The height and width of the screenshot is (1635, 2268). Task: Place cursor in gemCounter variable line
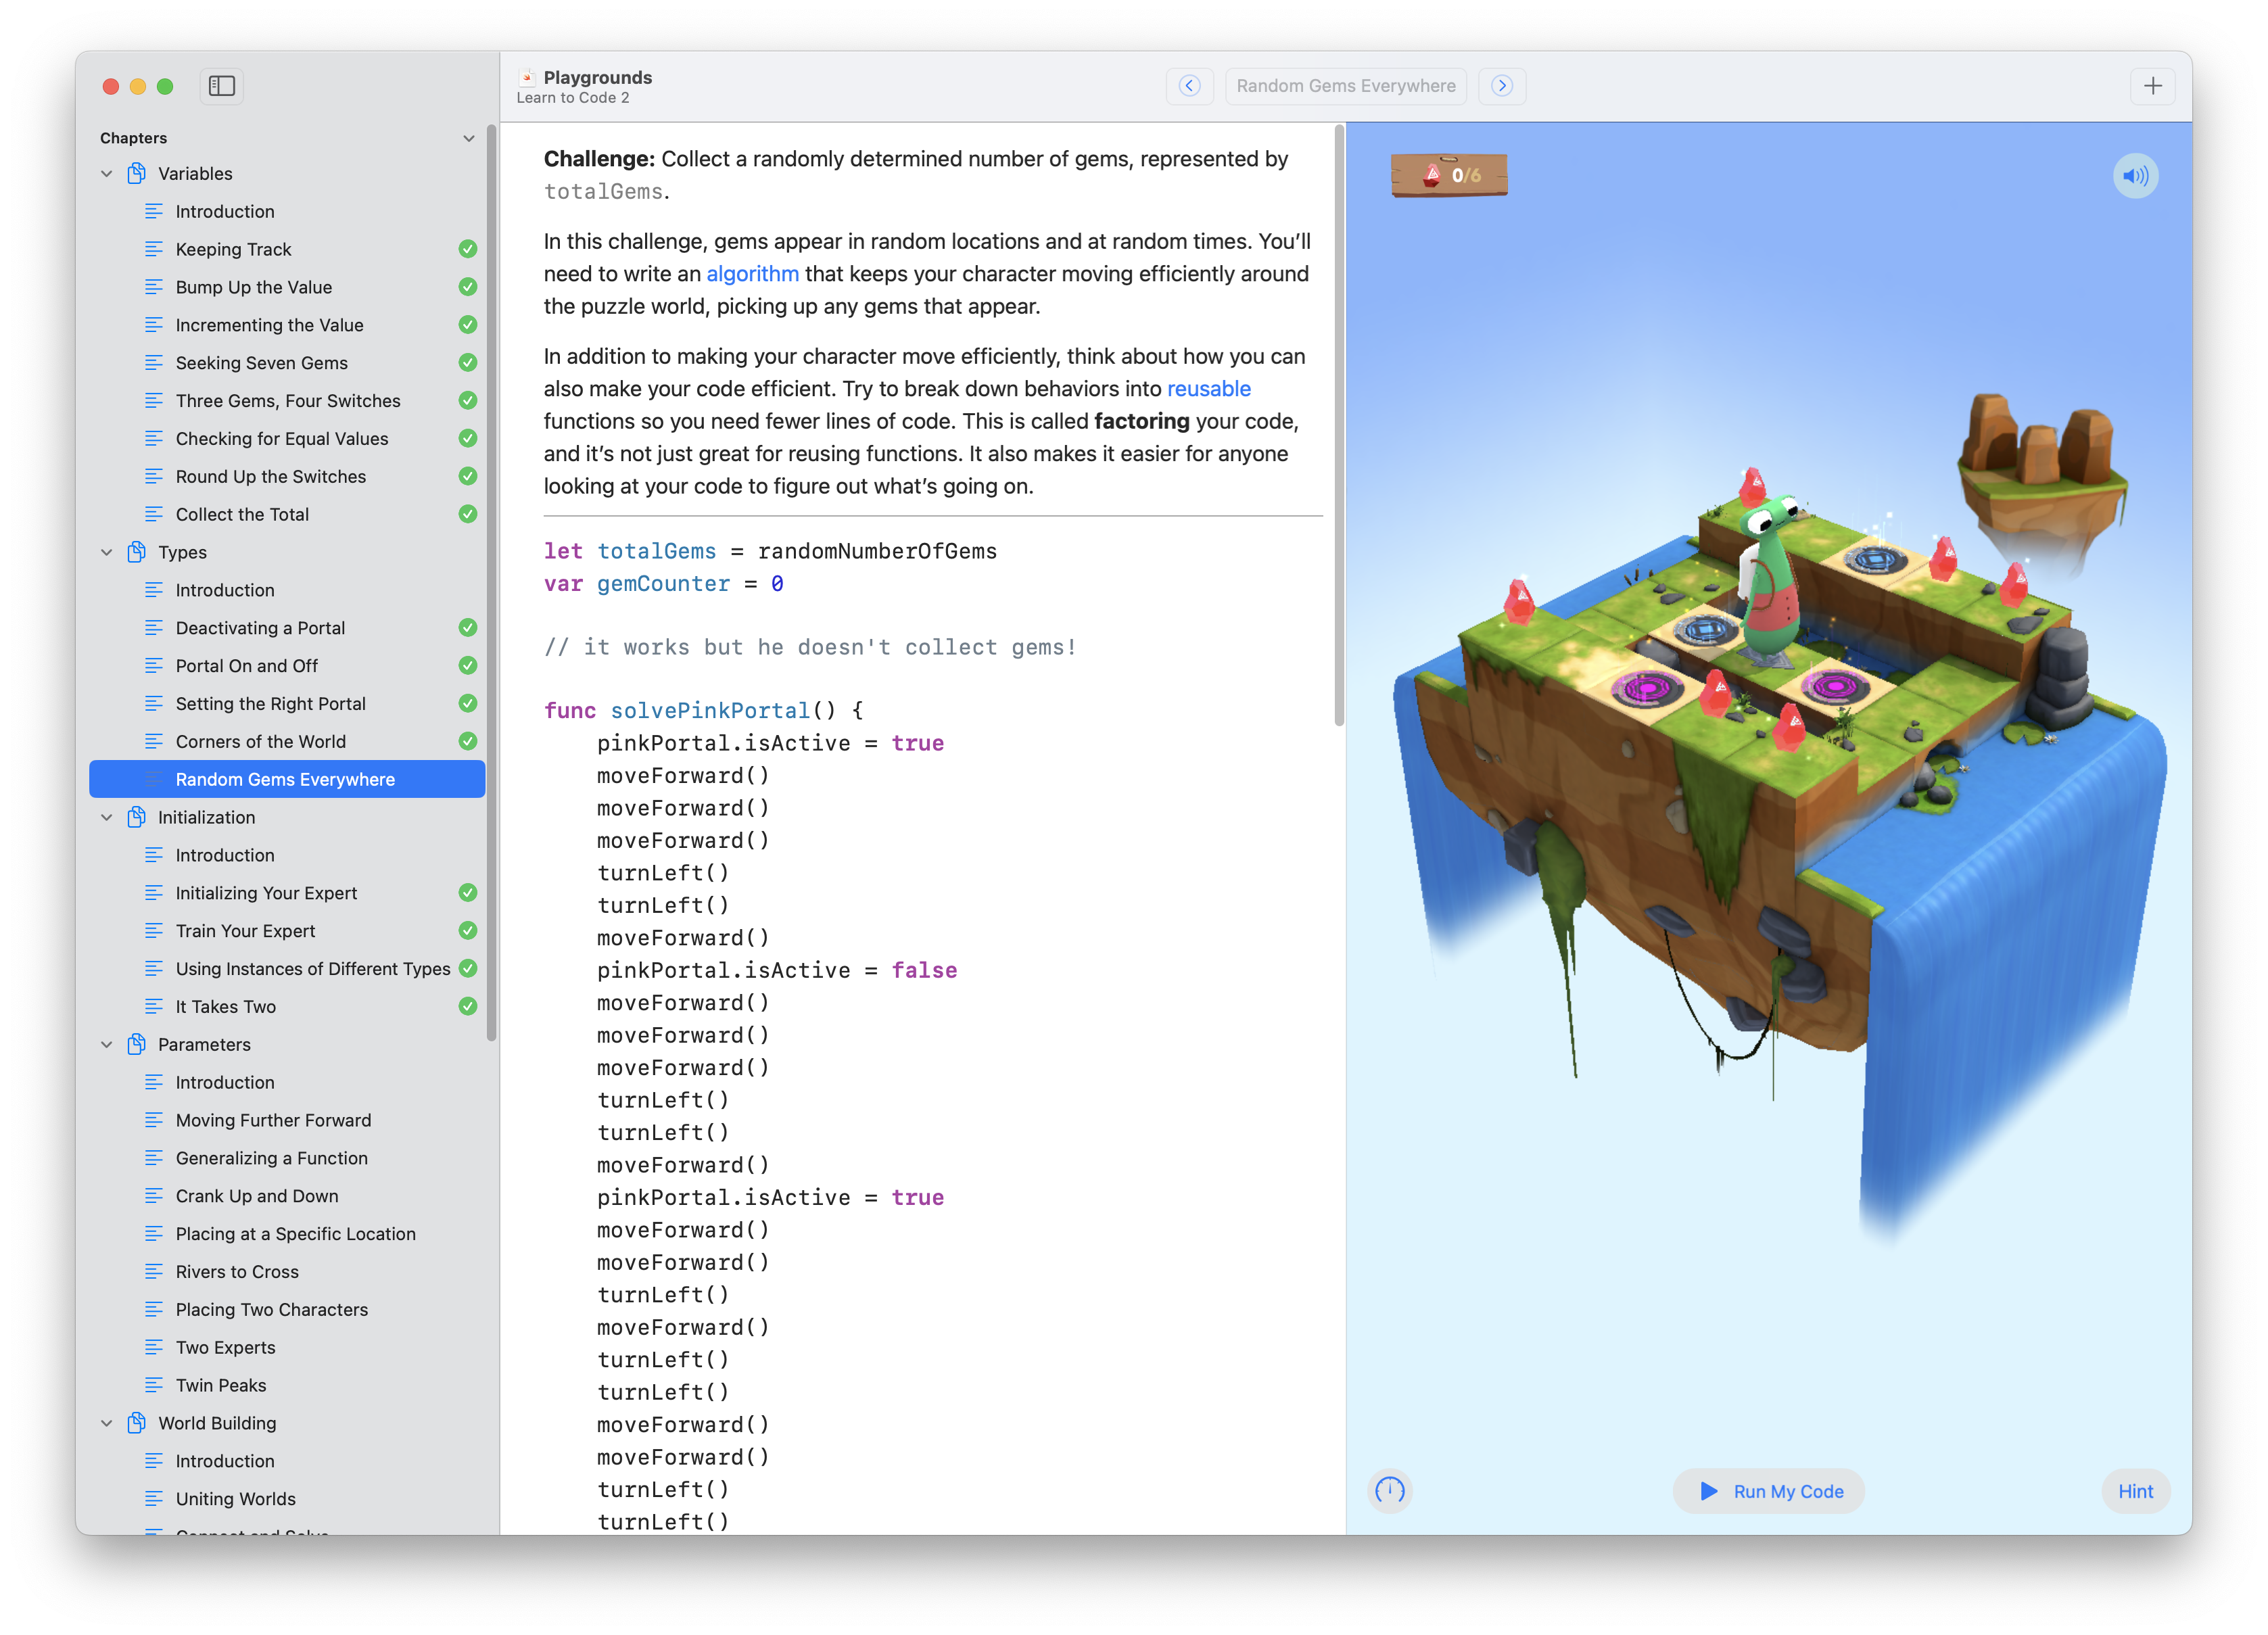663,583
